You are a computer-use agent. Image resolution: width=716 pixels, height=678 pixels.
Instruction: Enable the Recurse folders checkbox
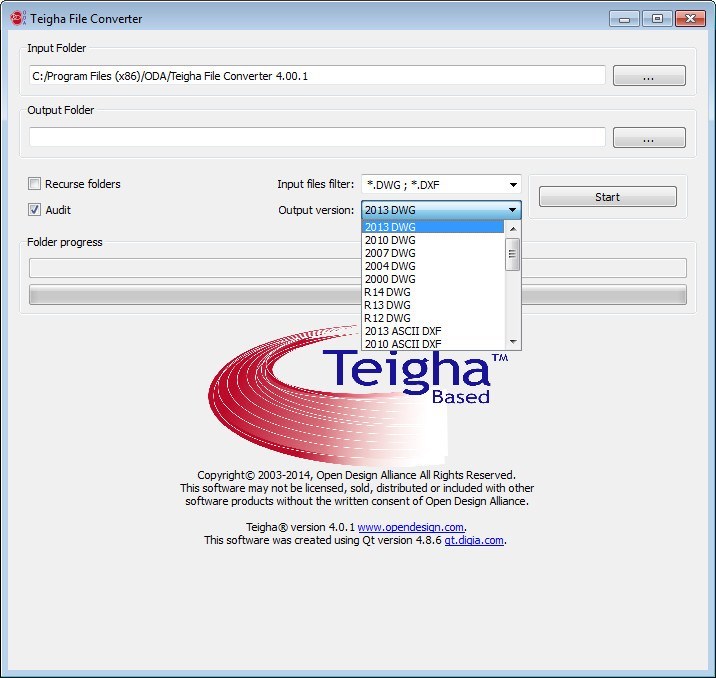pyautogui.click(x=34, y=184)
